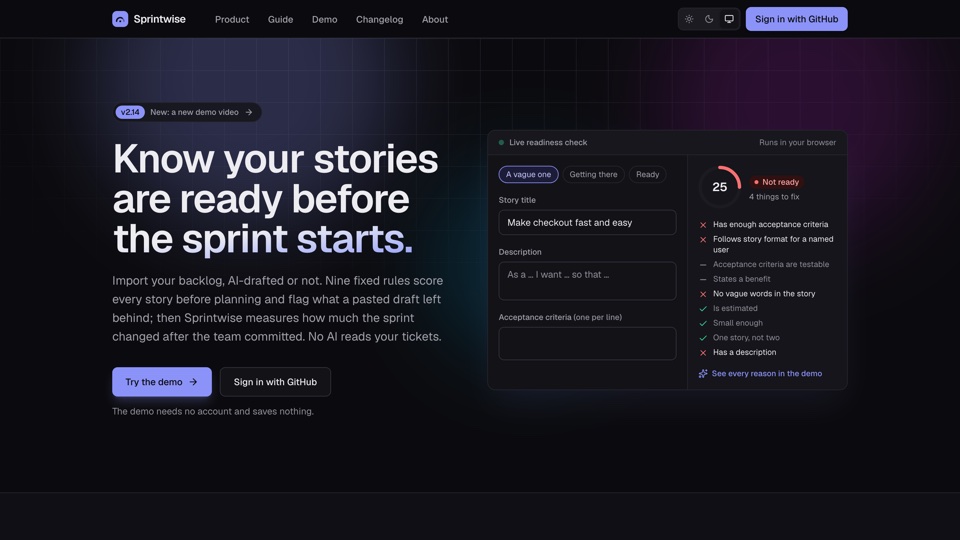The height and width of the screenshot is (540, 960).
Task: Click the Try the demo button
Action: tap(162, 382)
